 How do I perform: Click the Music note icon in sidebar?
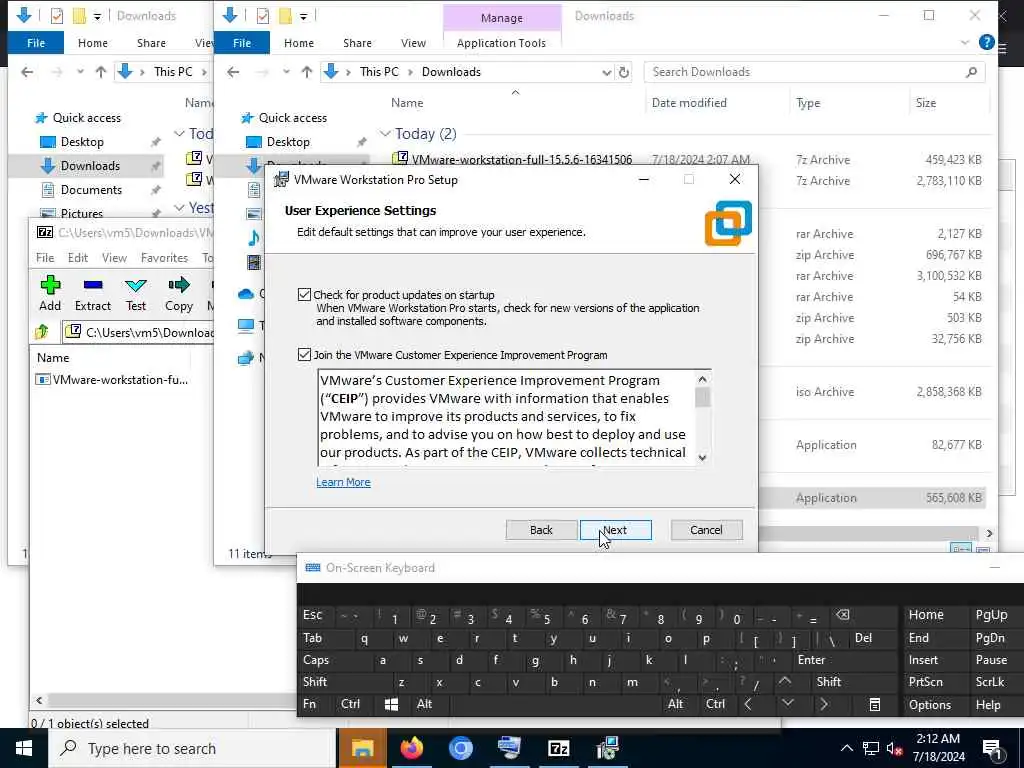pyautogui.click(x=253, y=238)
